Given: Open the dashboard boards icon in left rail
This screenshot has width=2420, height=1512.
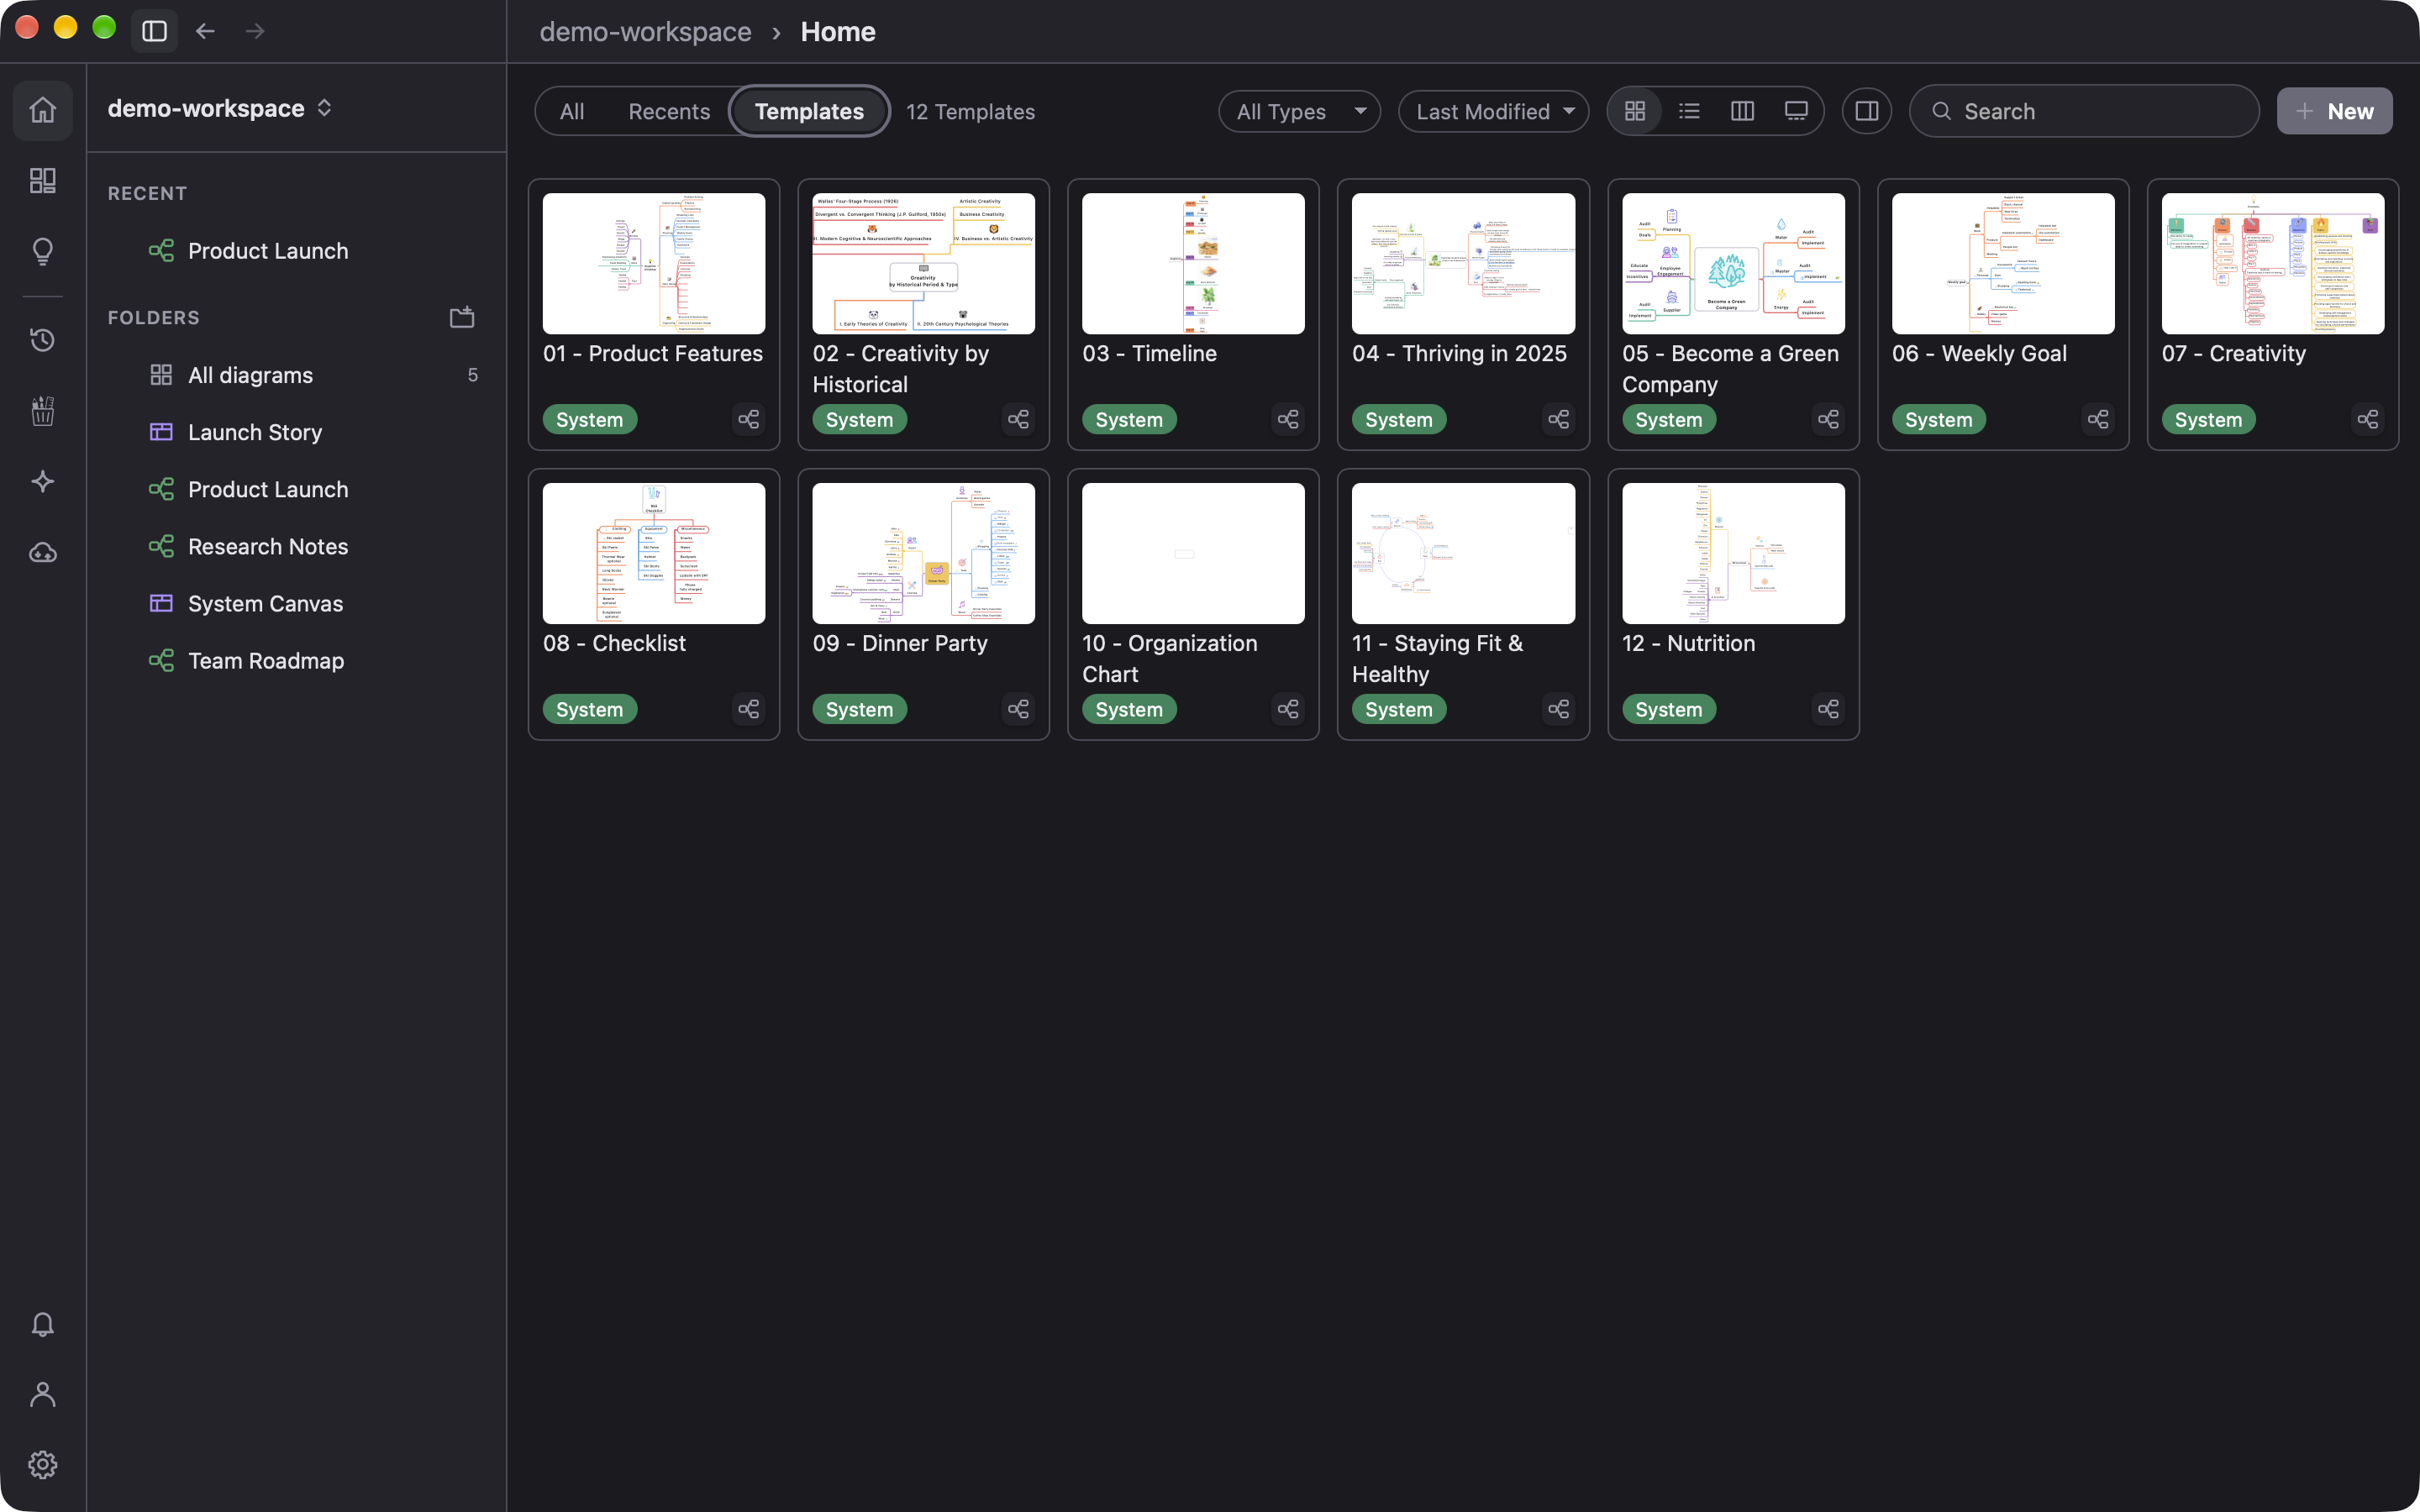Looking at the screenshot, I should [x=43, y=181].
